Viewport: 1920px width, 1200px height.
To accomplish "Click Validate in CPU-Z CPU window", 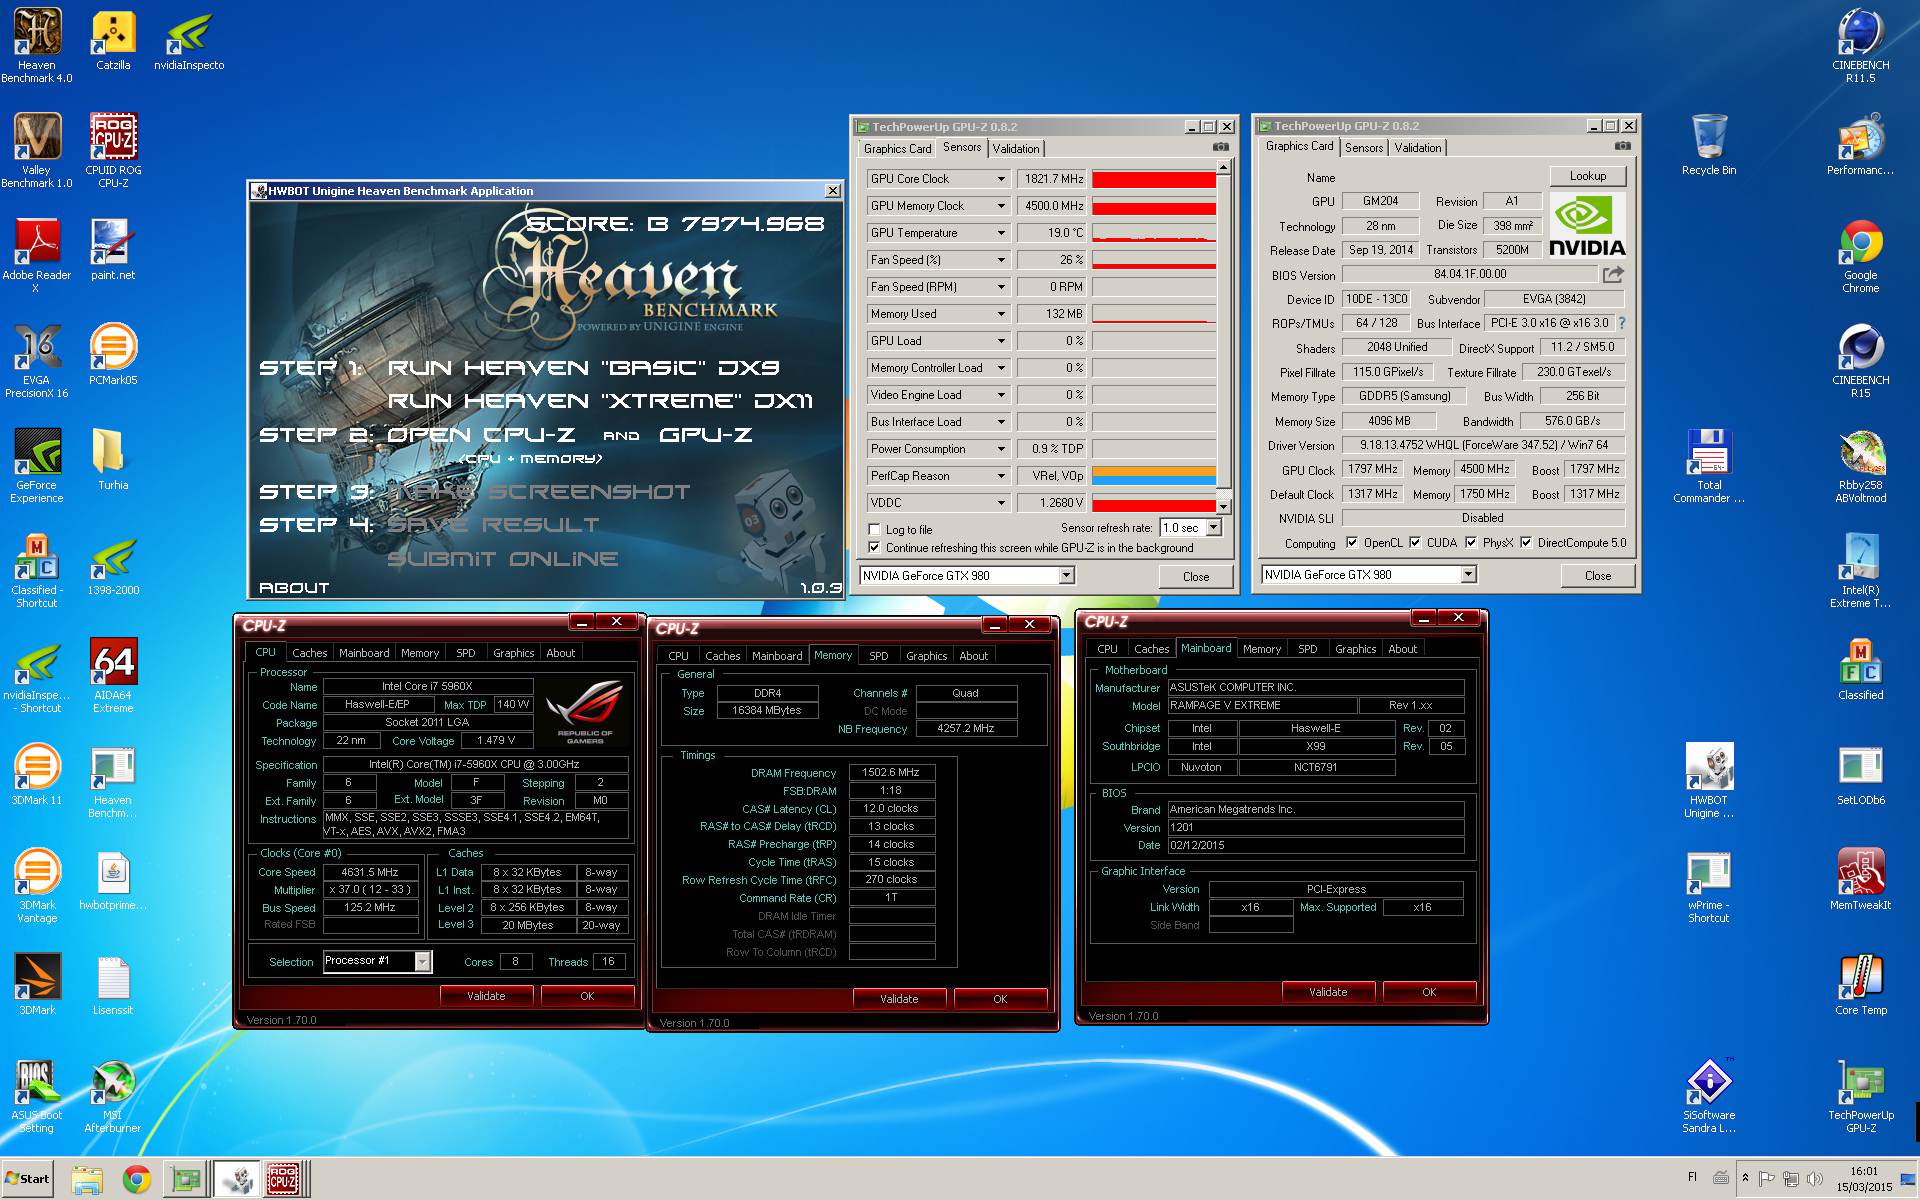I will tap(486, 996).
